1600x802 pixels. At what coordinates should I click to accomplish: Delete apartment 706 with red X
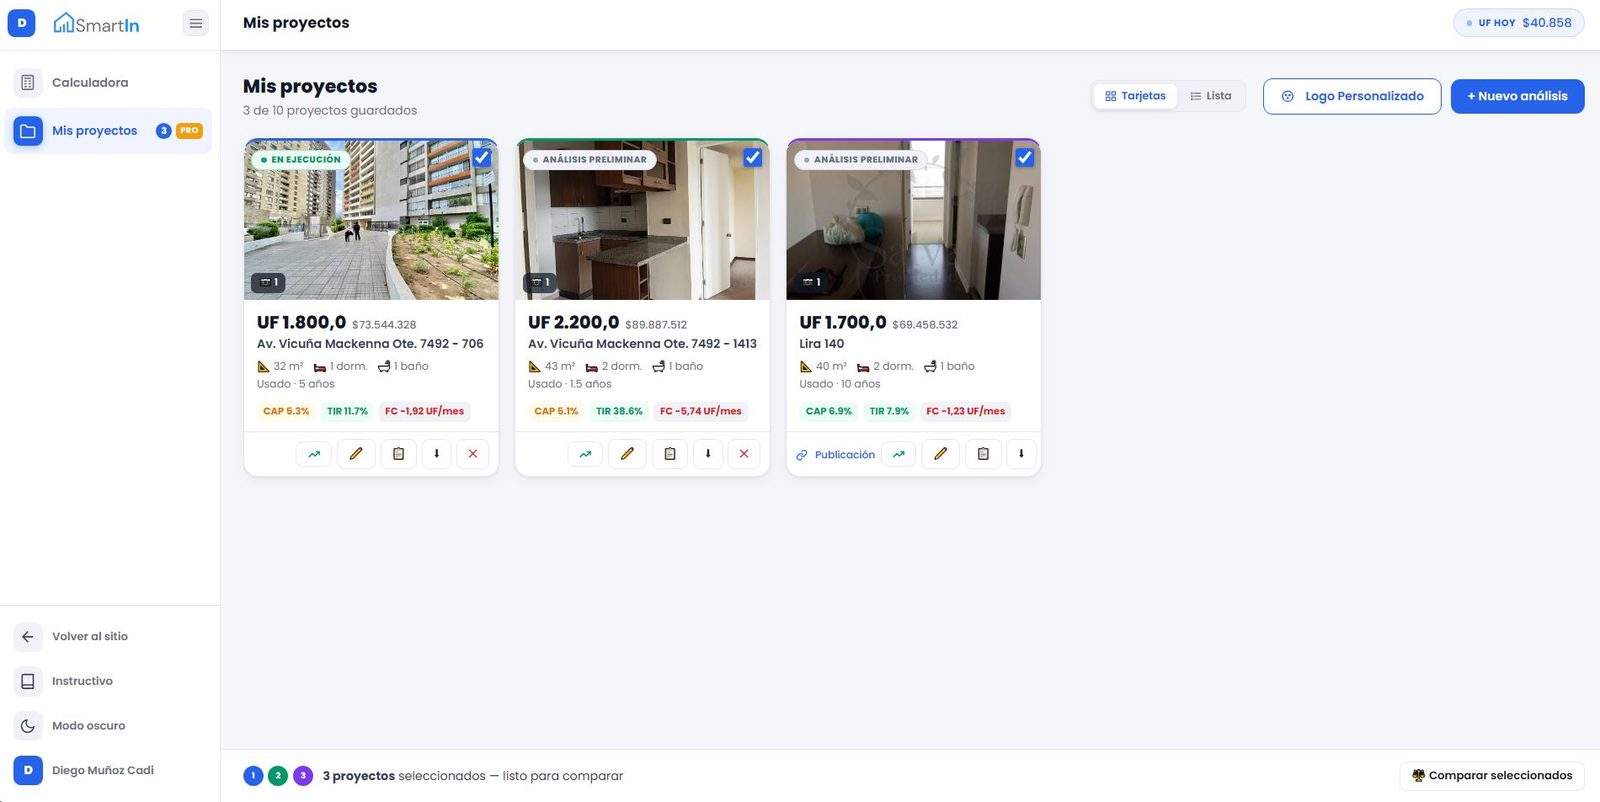(473, 454)
